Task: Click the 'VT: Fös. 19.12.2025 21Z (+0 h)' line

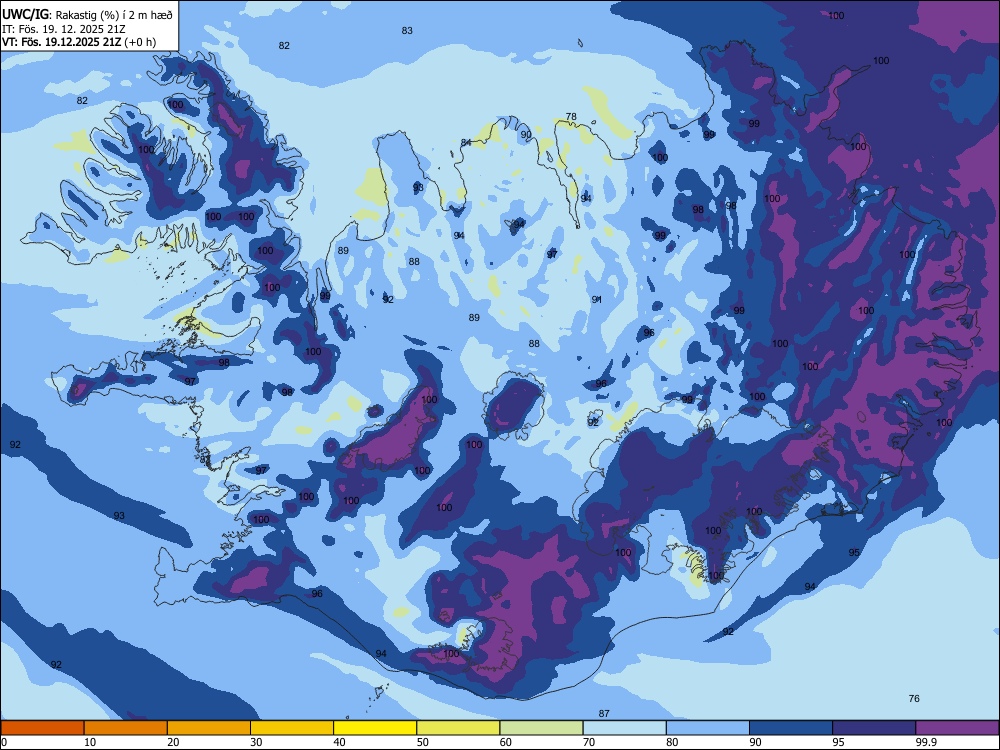Action: (79, 42)
